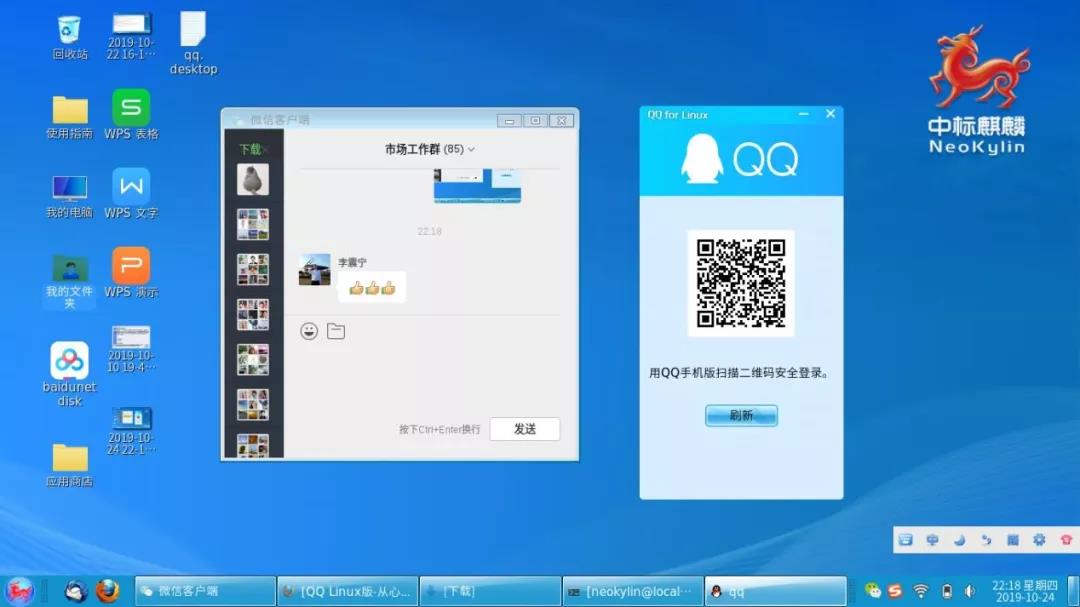
Task: Expand the 市场工作群 (85) group dropdown
Action: tap(471, 150)
